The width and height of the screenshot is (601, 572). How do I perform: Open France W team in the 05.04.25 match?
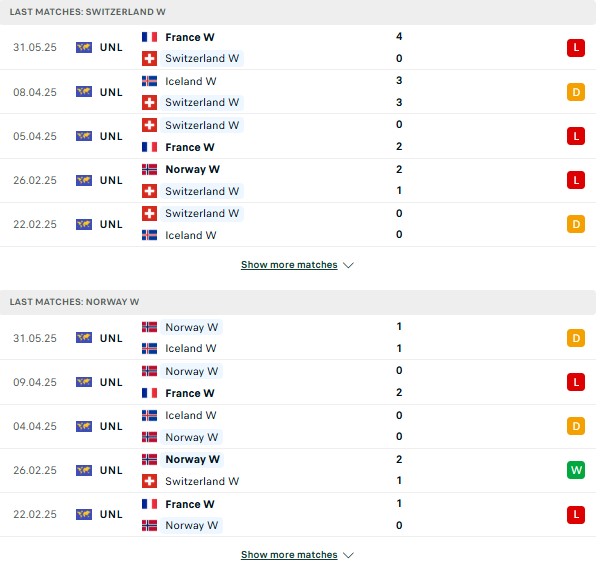[x=190, y=147]
